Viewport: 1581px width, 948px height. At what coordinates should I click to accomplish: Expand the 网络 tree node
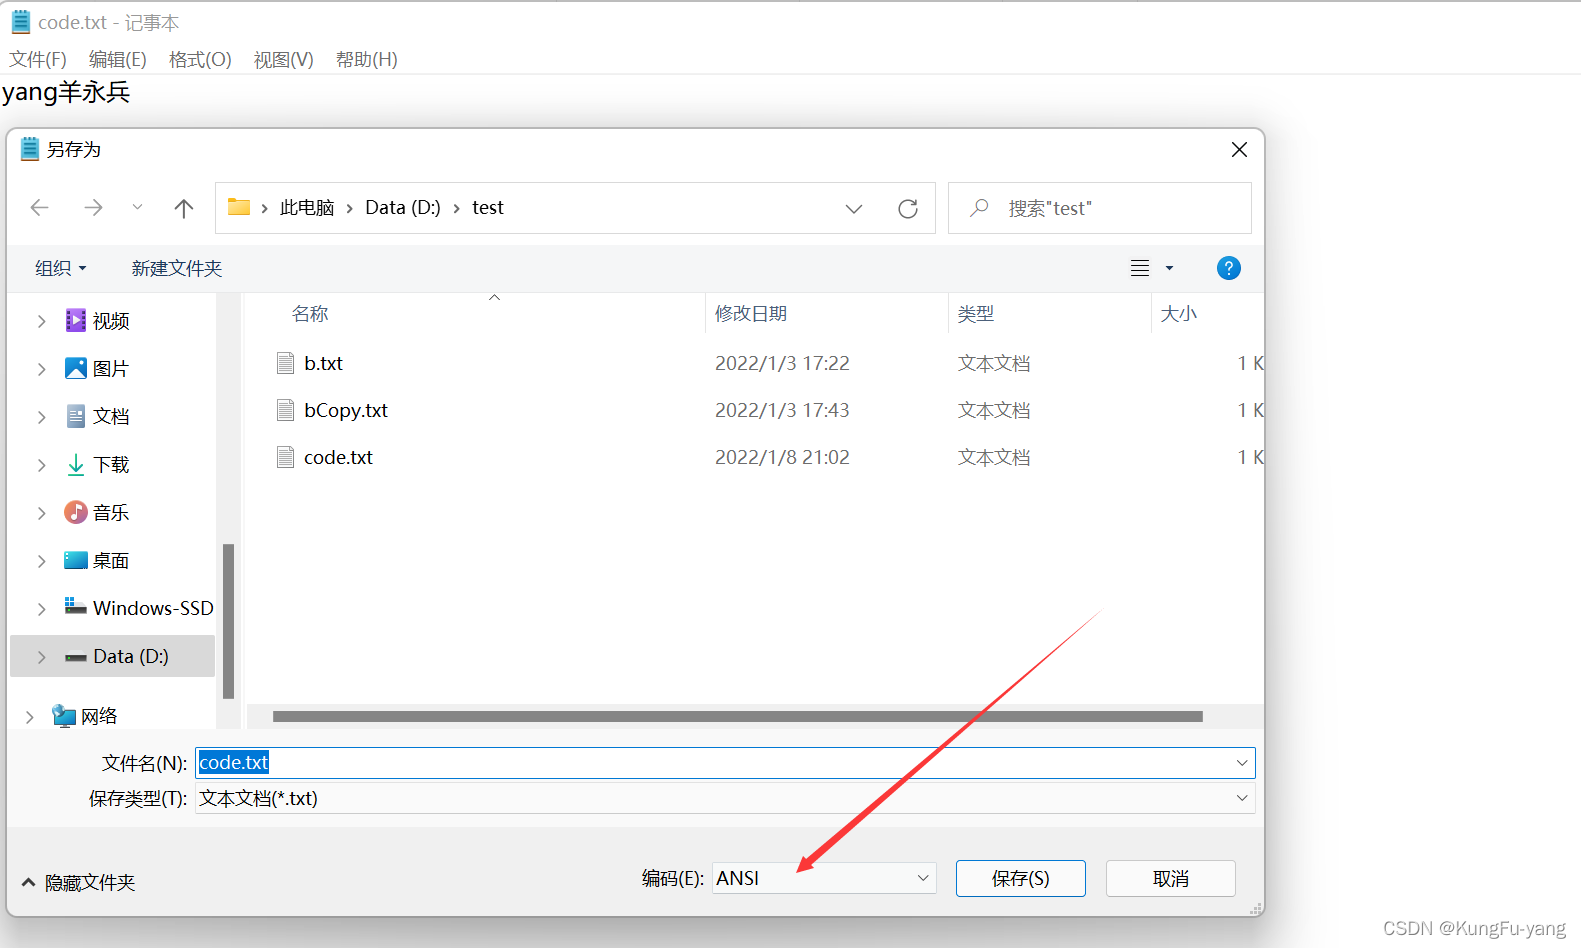click(x=29, y=717)
